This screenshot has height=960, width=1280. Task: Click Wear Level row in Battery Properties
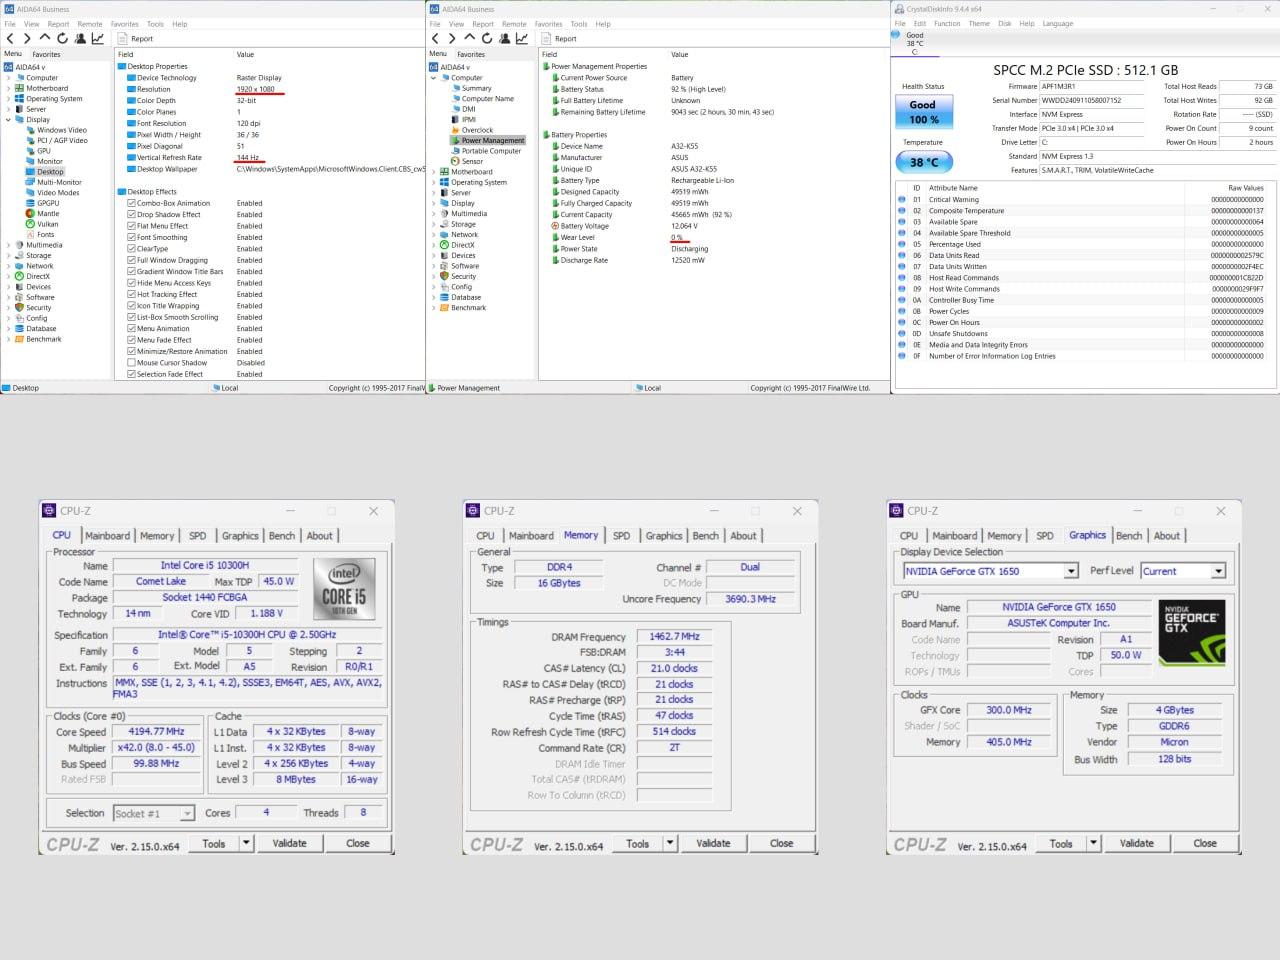point(712,237)
